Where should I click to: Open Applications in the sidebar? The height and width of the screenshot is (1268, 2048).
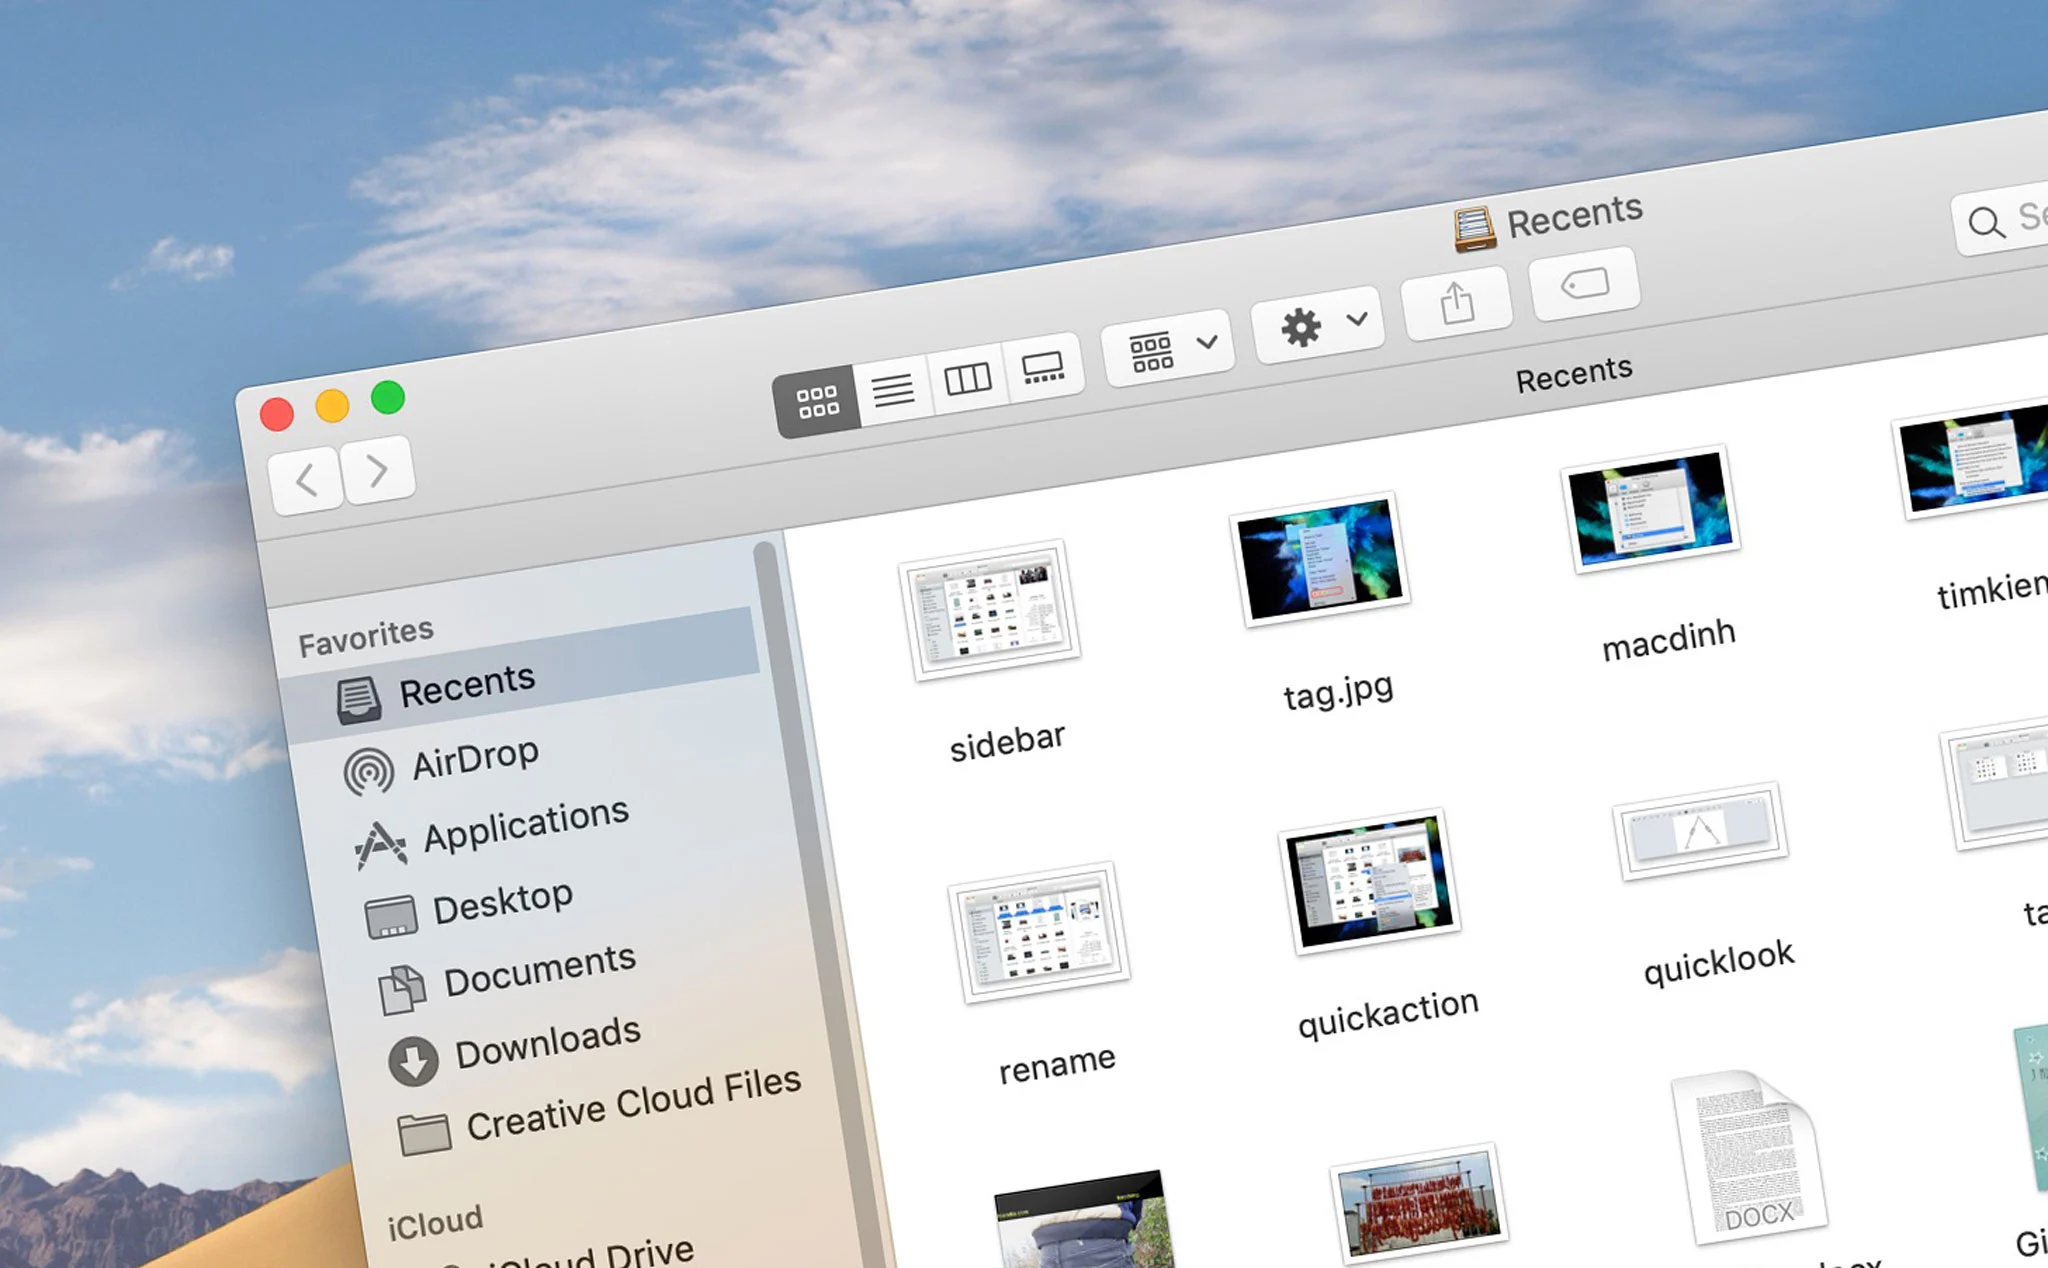[524, 826]
